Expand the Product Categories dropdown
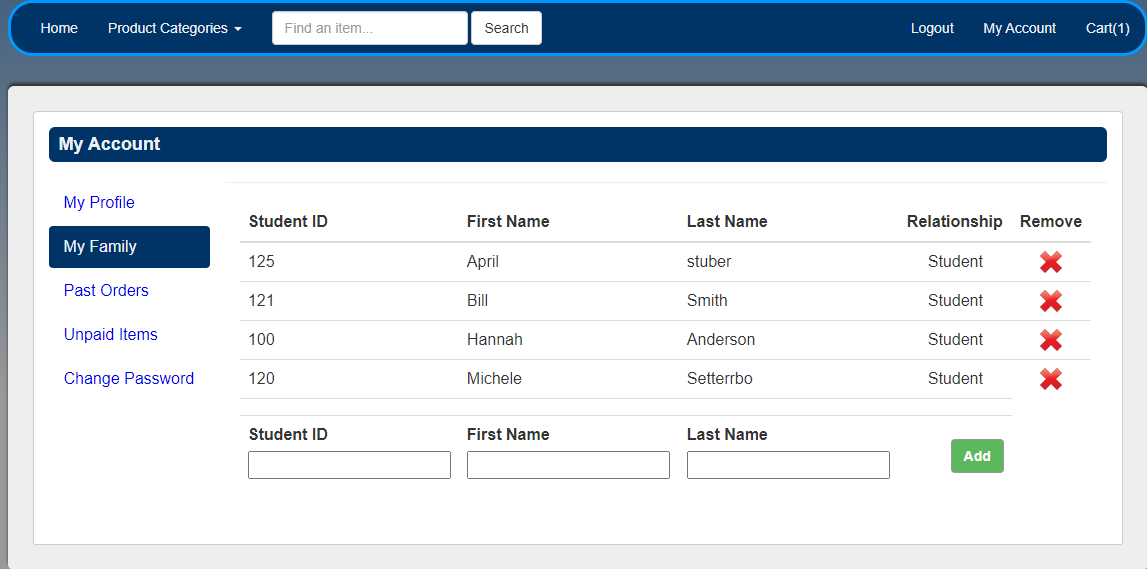 coord(174,28)
